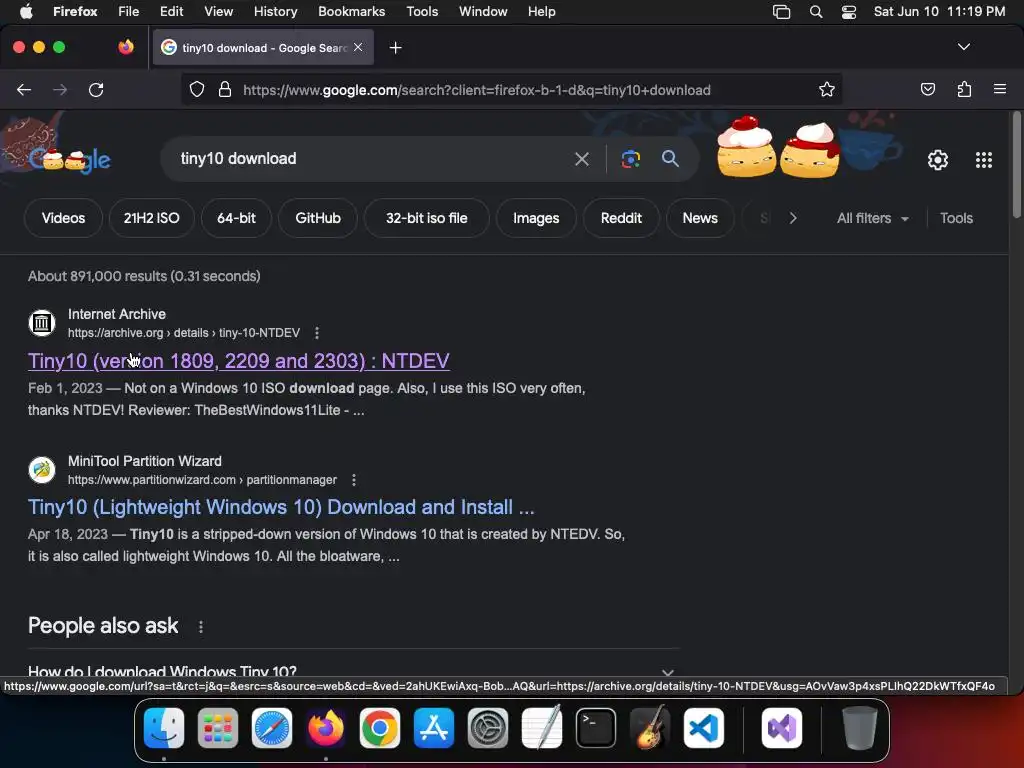Expand How do I download Windows Tiny 10 question
This screenshot has height=768, width=1024.
pos(353,671)
